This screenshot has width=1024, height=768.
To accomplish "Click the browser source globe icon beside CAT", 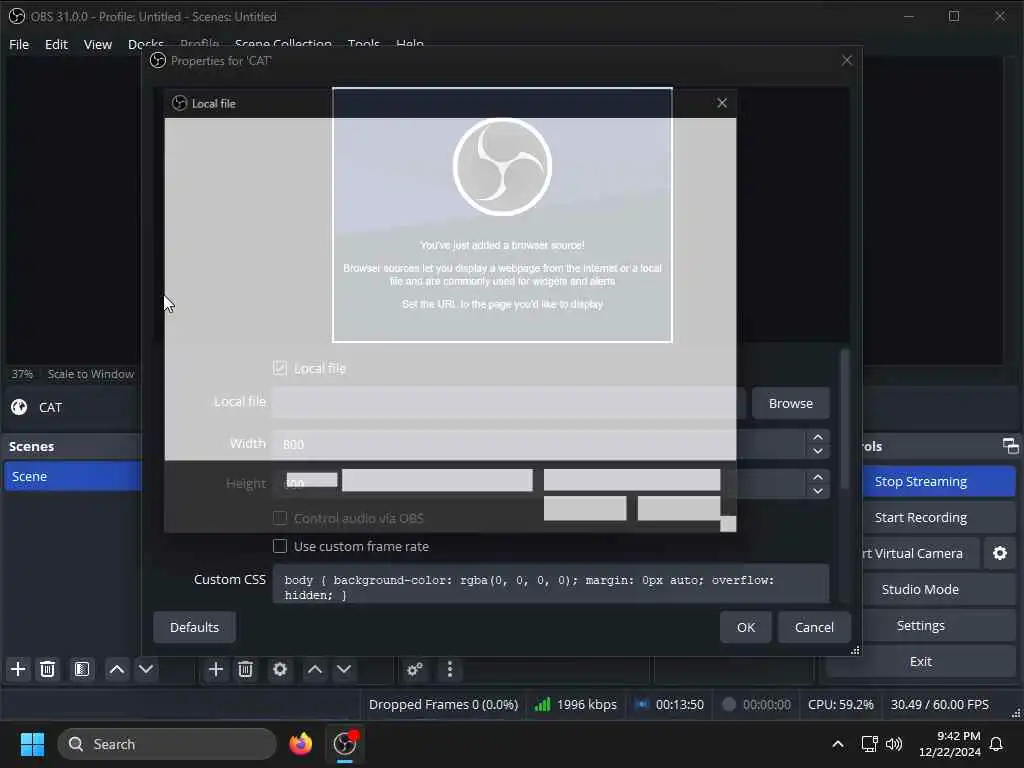I will click(x=20, y=408).
